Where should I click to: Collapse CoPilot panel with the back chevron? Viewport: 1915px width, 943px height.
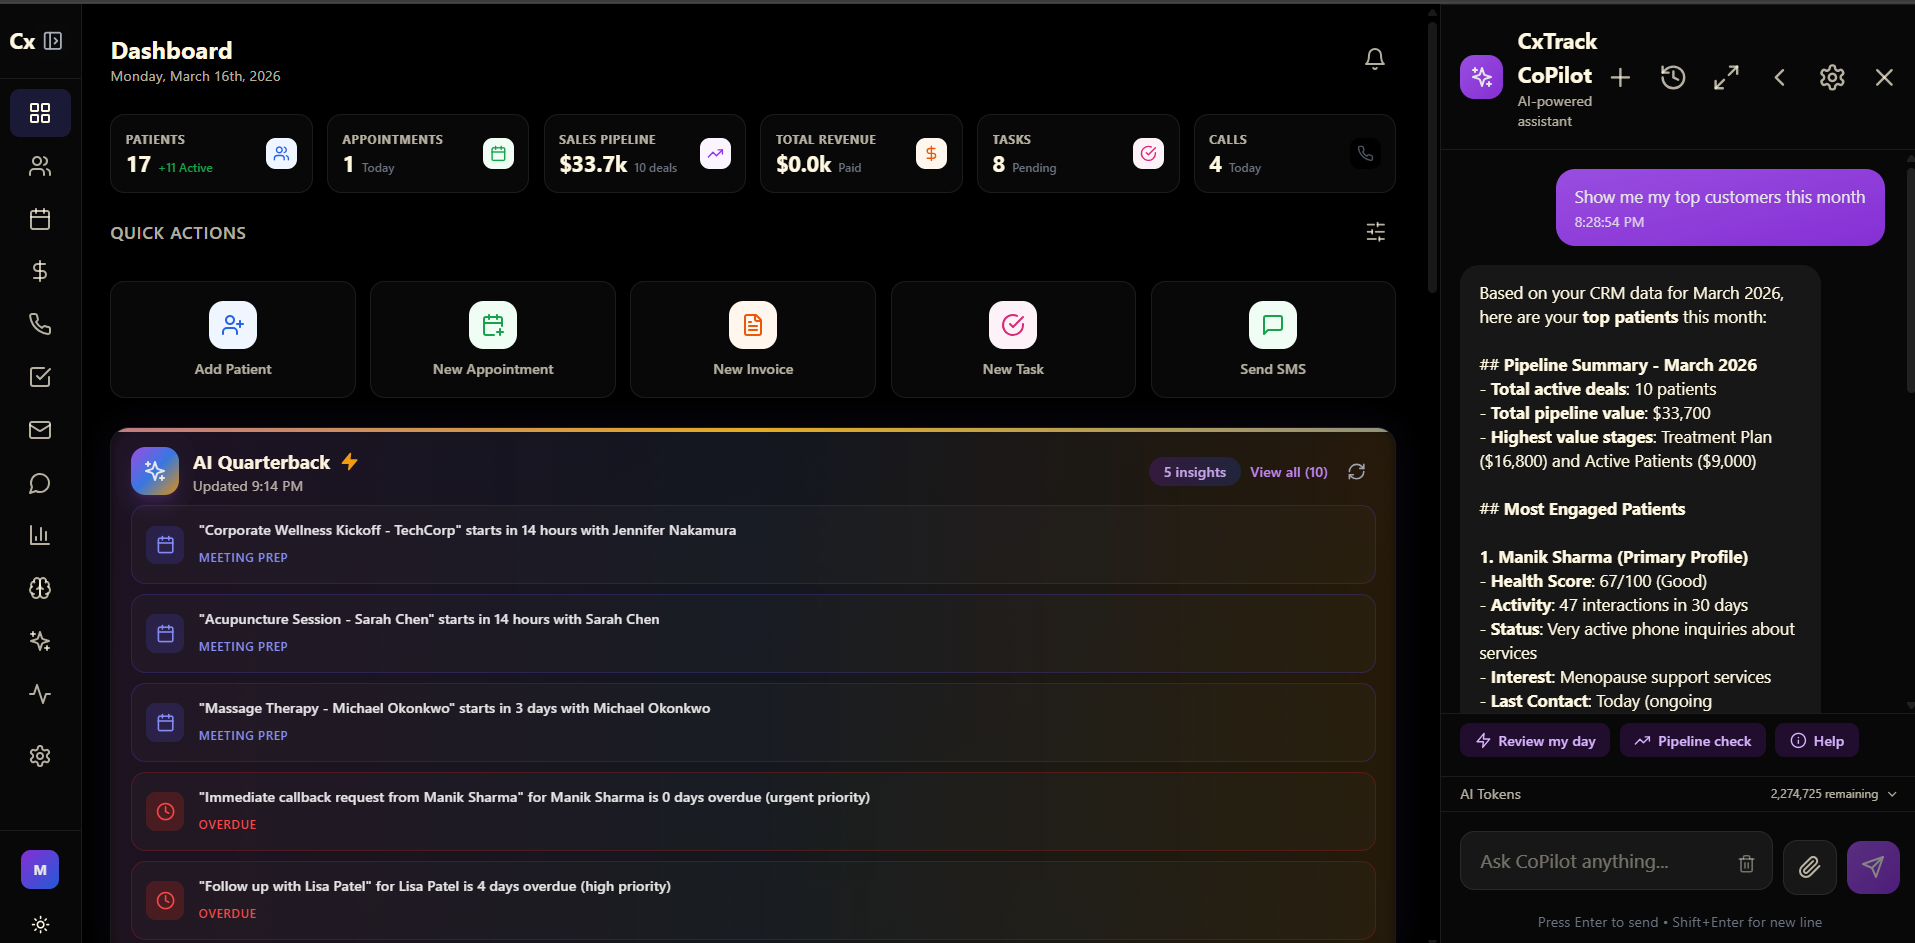pos(1779,77)
